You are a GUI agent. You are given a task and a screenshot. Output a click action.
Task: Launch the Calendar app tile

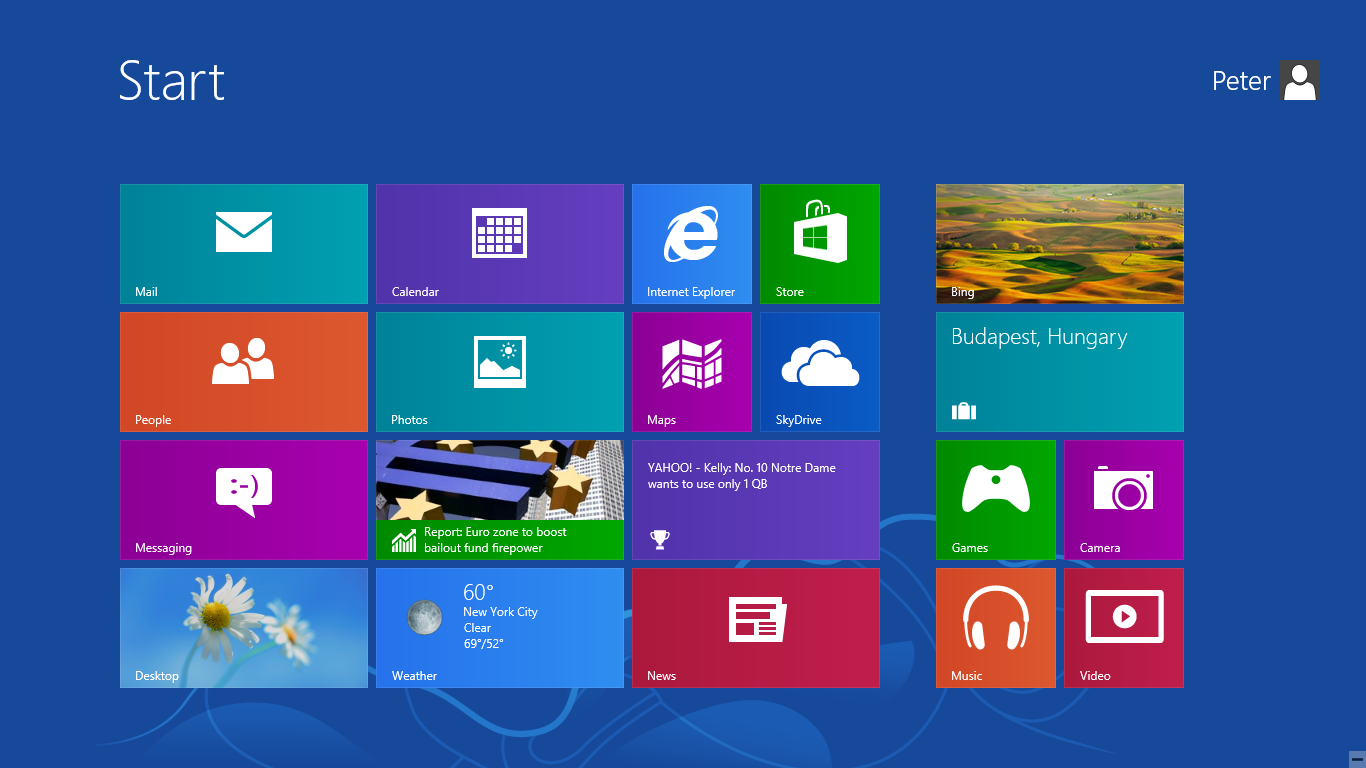point(500,244)
